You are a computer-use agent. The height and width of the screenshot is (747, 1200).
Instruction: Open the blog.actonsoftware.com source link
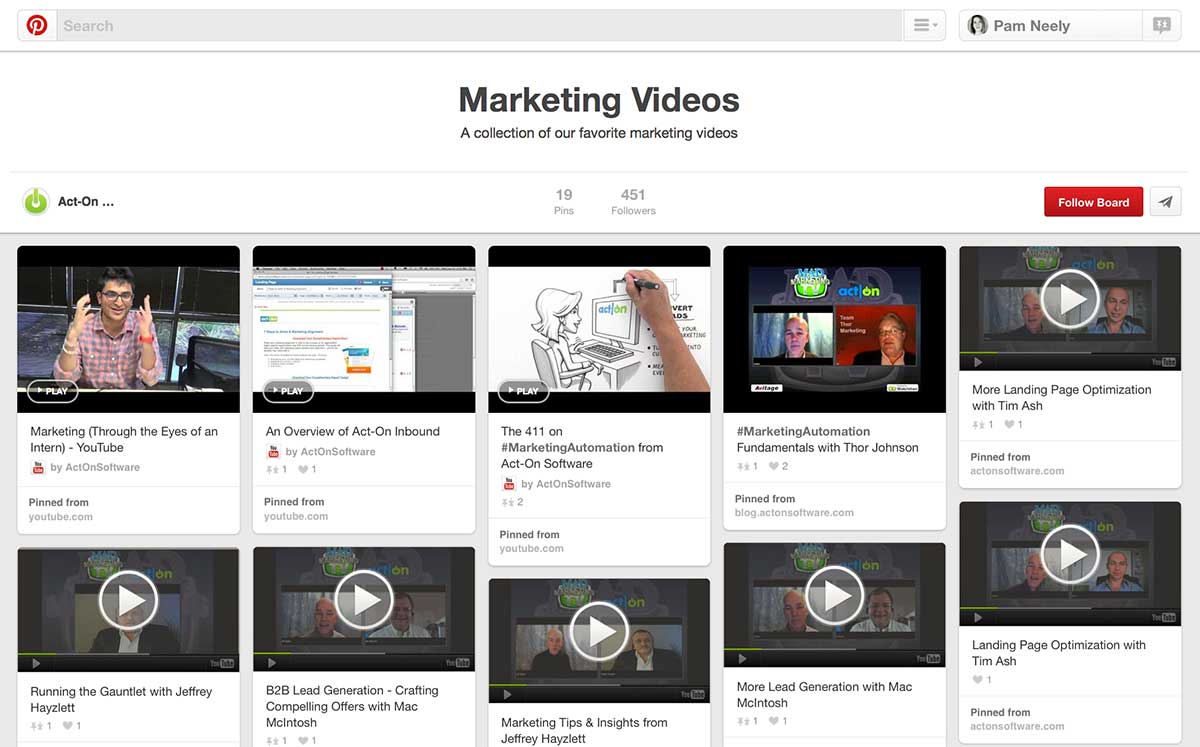point(794,513)
